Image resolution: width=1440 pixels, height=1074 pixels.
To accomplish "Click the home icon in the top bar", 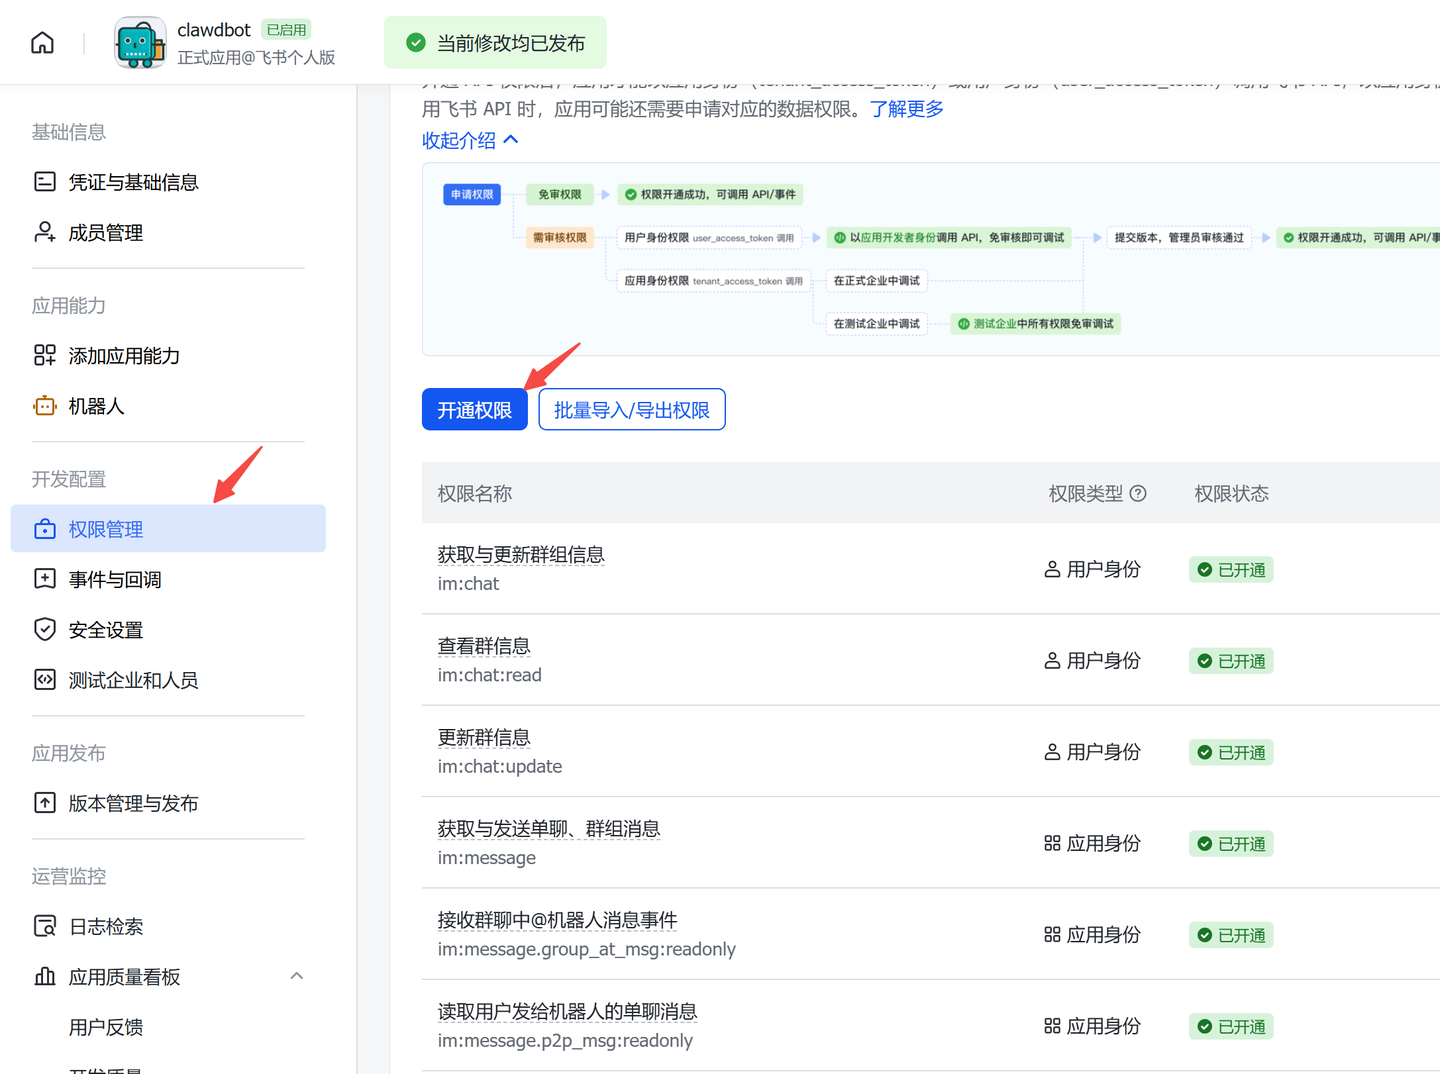I will [42, 42].
